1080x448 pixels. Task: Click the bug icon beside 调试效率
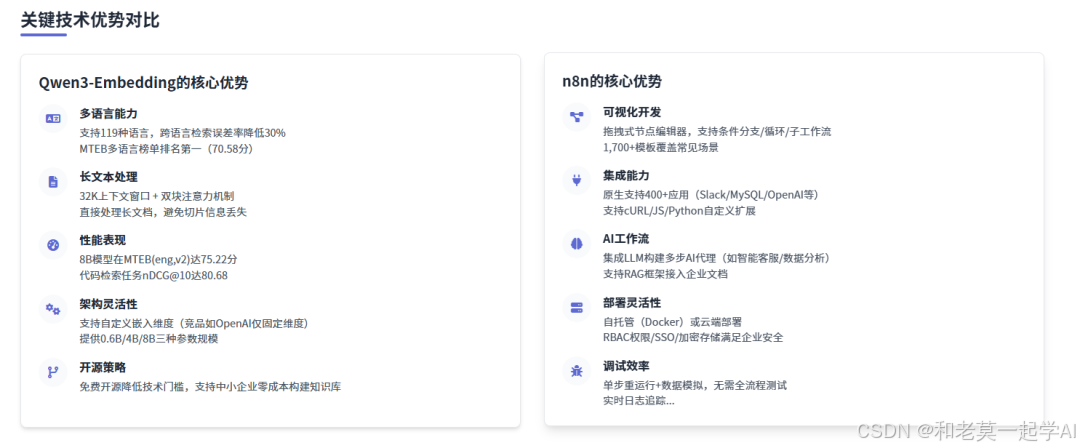(577, 371)
